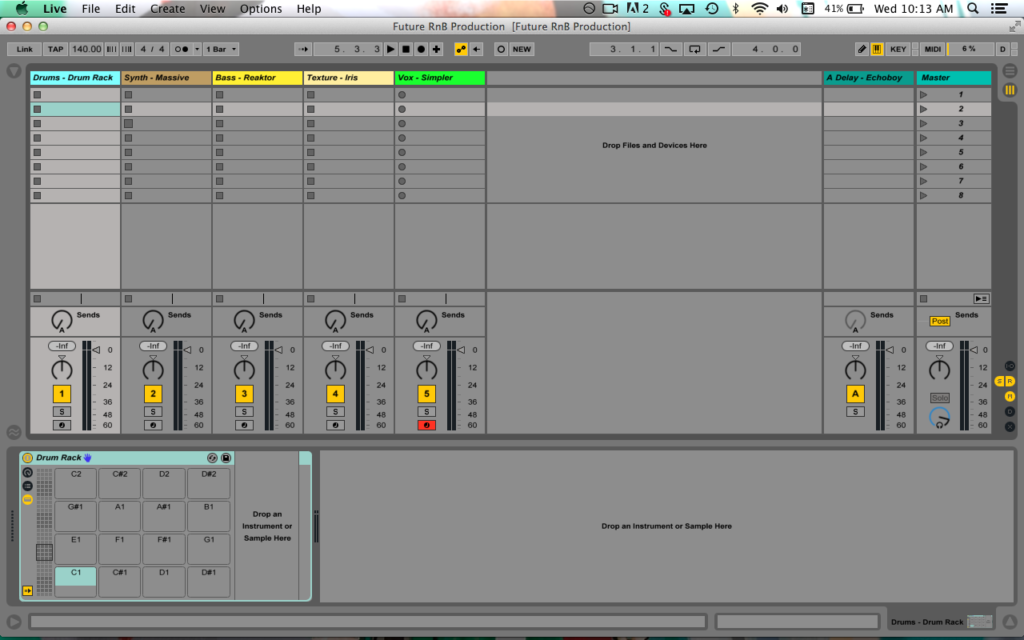1024x640 pixels.
Task: Toggle the Loop switch in the transport
Action: [x=694, y=49]
